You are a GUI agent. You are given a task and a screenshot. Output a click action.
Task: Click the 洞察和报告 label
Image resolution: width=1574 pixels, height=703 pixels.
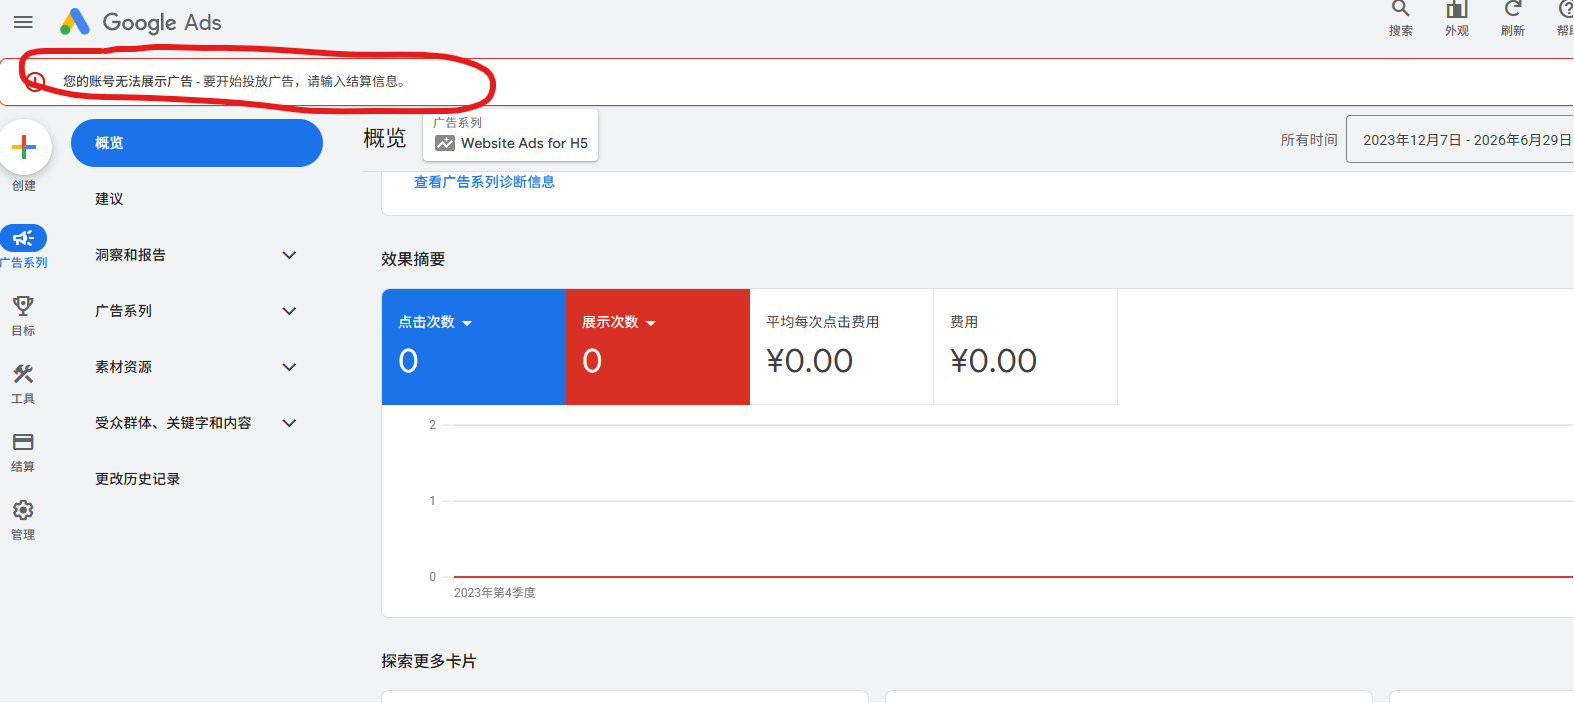coord(131,255)
